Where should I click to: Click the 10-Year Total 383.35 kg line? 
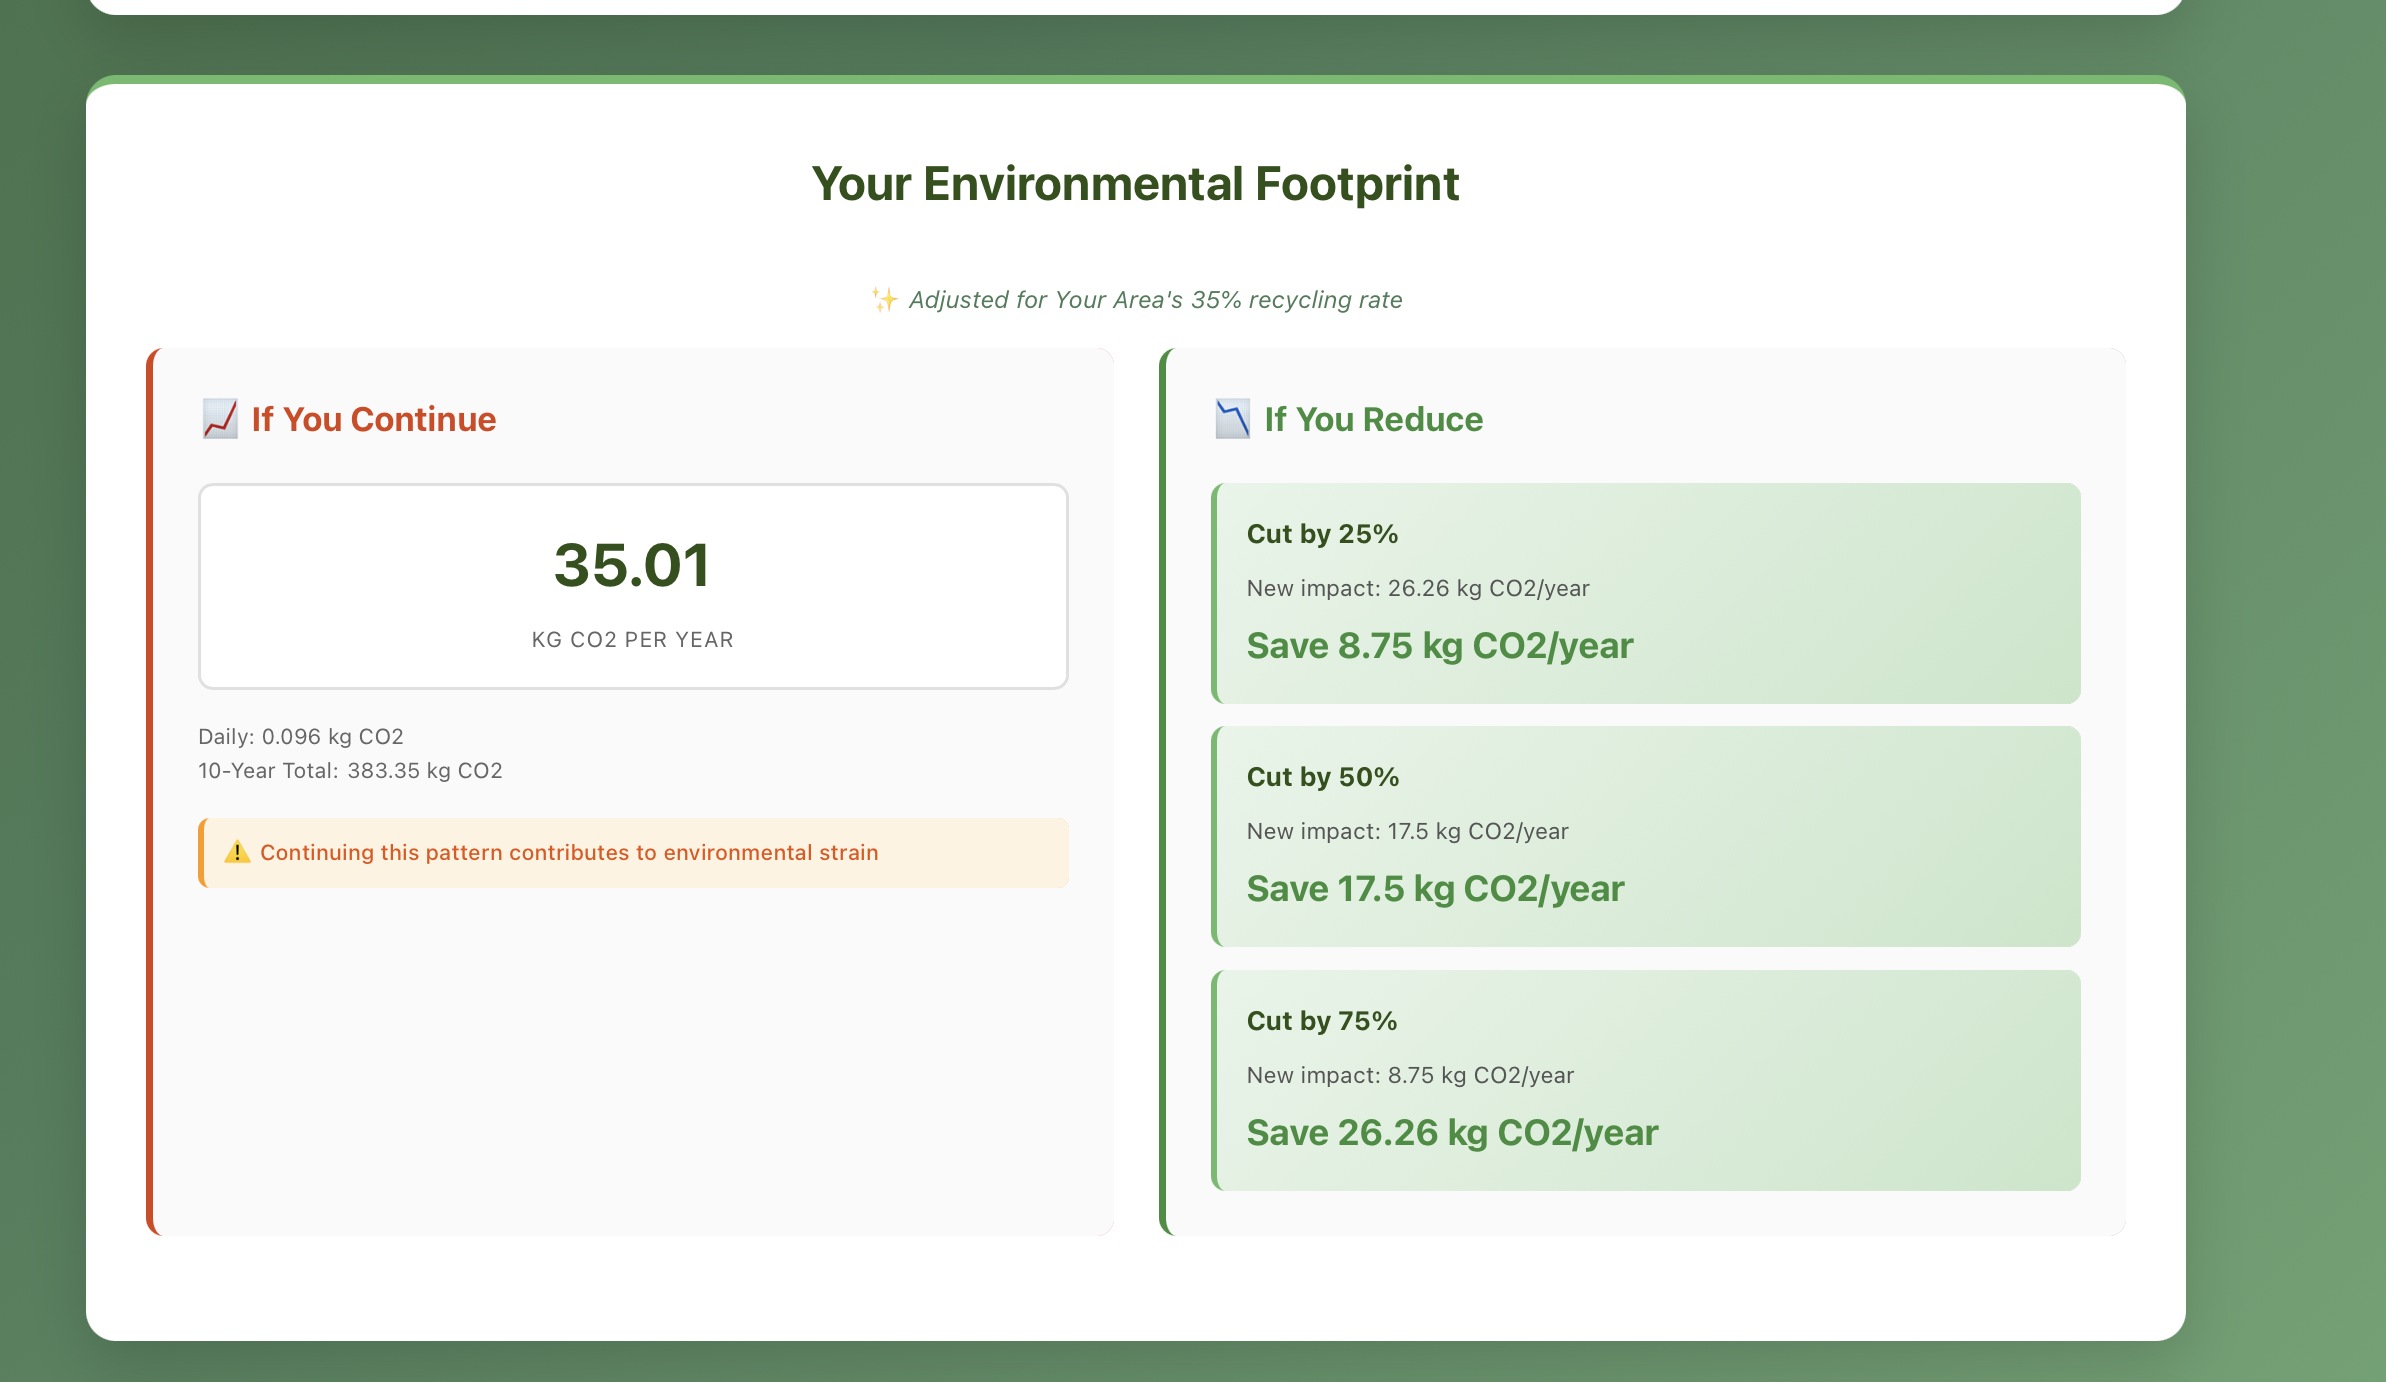tap(350, 771)
